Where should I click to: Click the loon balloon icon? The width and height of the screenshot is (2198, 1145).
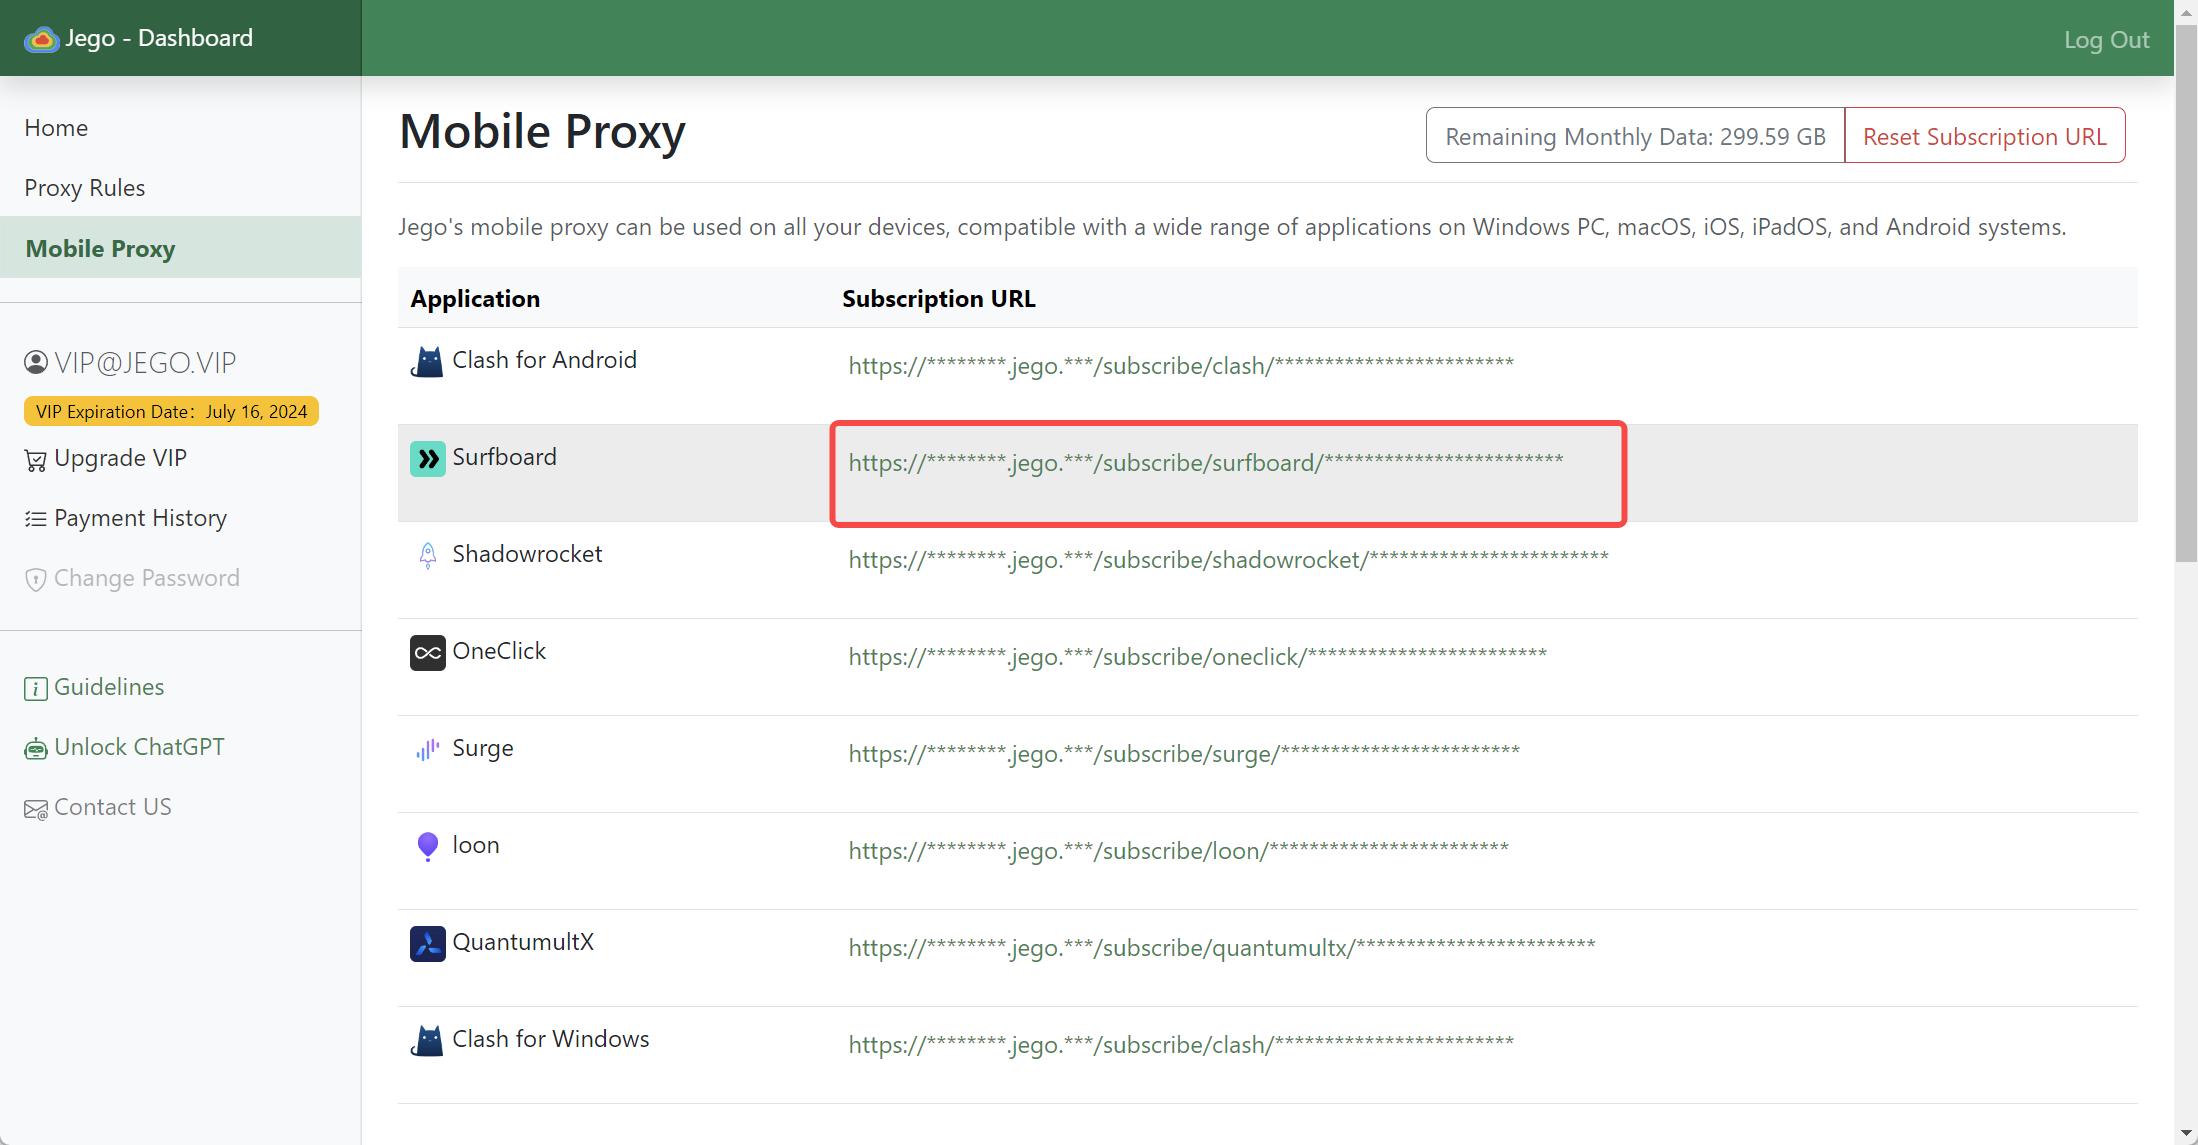(427, 846)
